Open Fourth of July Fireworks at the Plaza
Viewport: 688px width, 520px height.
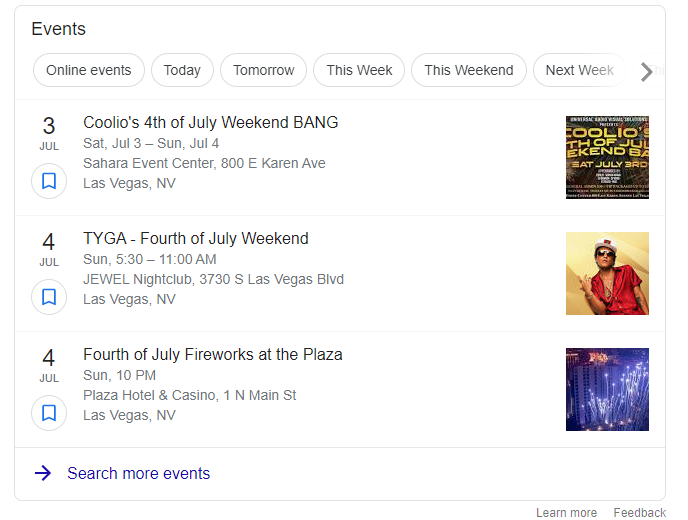click(x=213, y=355)
